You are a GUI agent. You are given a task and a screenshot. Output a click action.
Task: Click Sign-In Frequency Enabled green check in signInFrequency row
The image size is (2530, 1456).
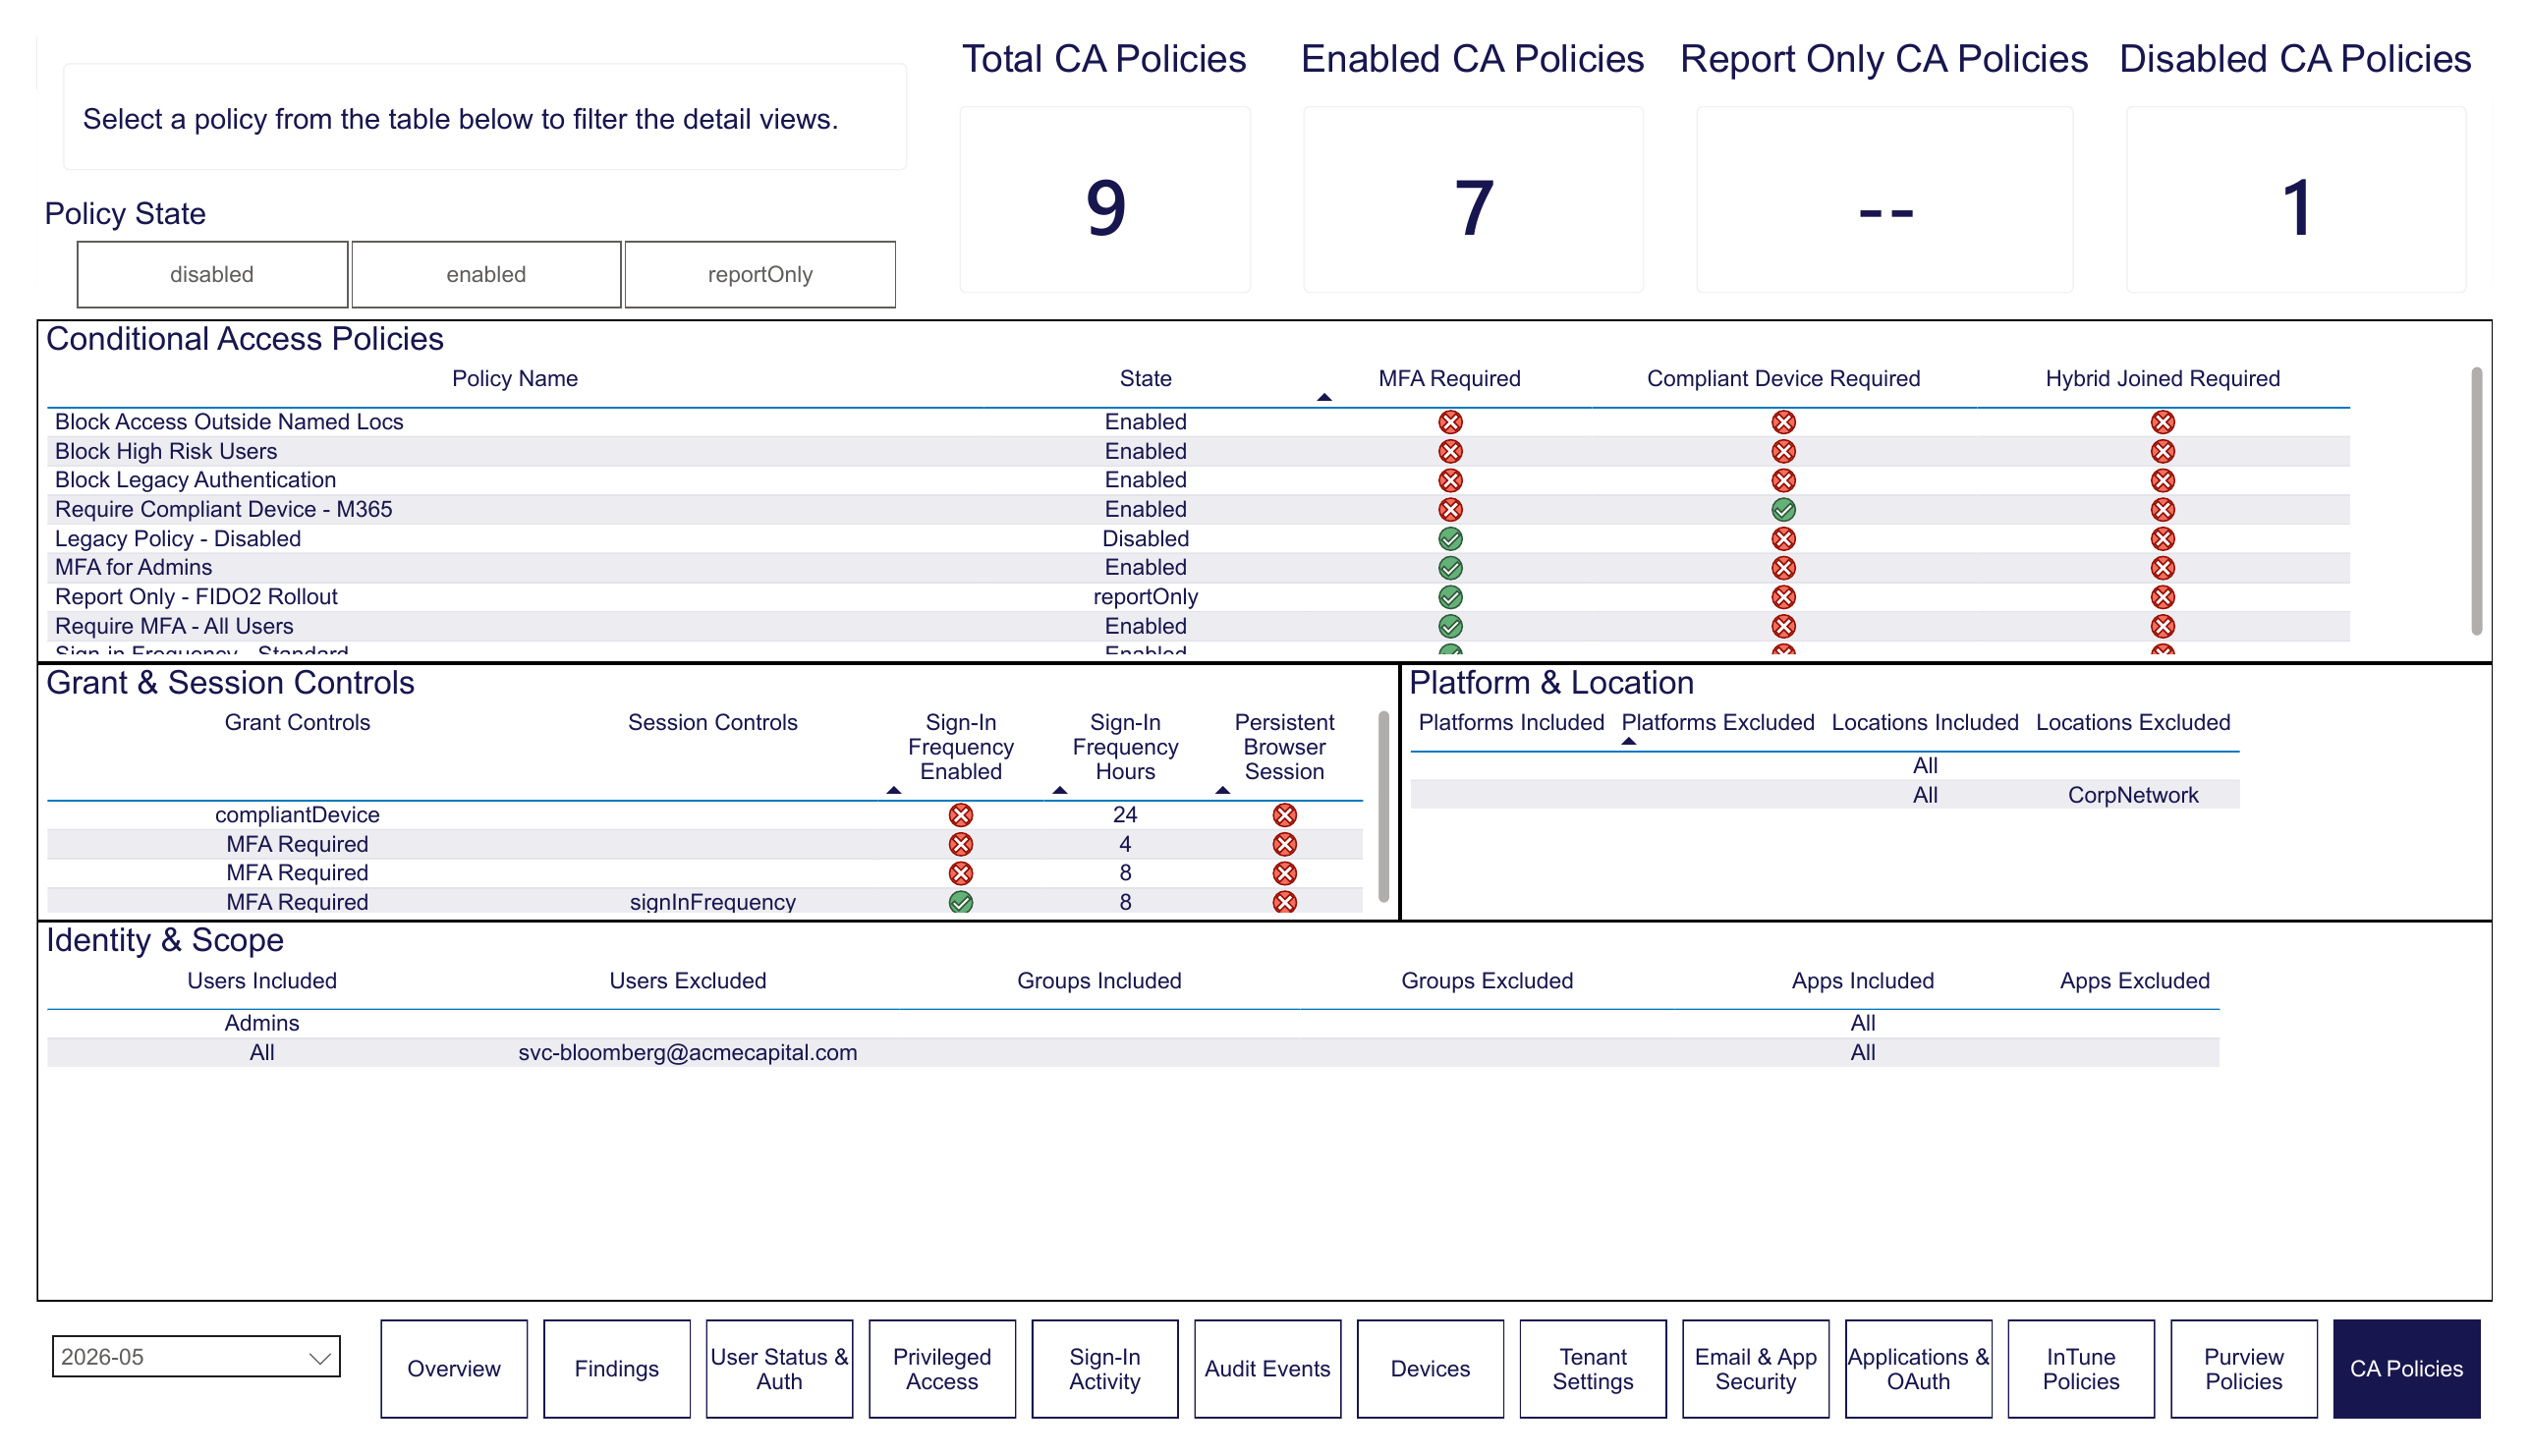[960, 902]
